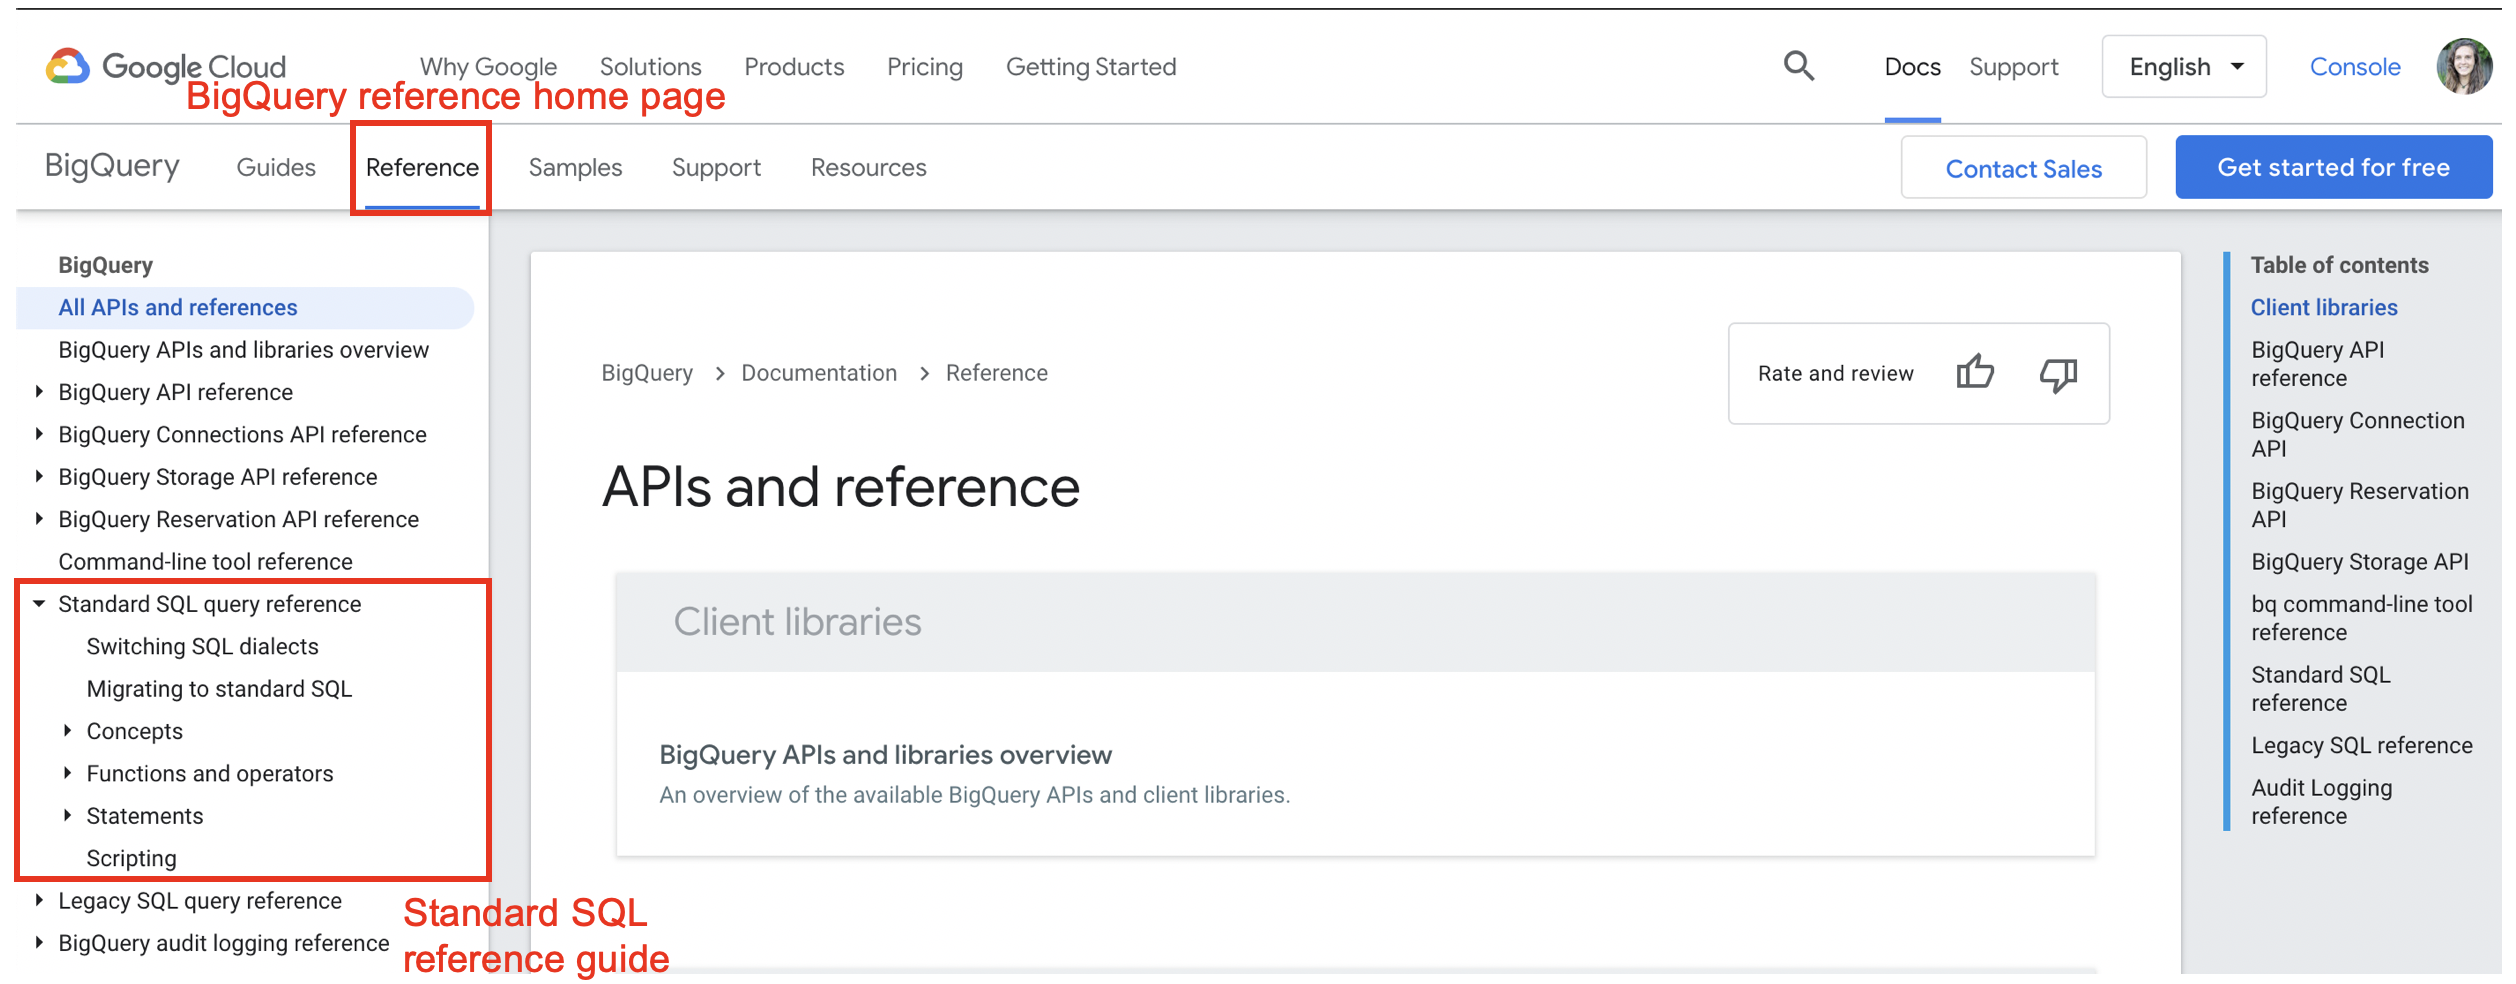Select Command-line tool reference in sidebar
Viewport: 2516px width, 984px height.
click(x=205, y=562)
